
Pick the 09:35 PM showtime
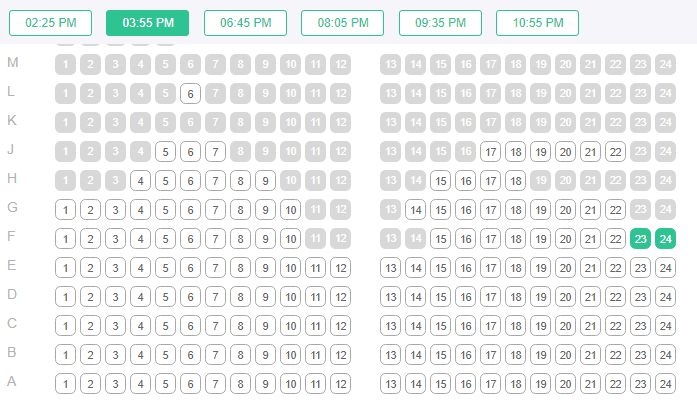click(440, 22)
